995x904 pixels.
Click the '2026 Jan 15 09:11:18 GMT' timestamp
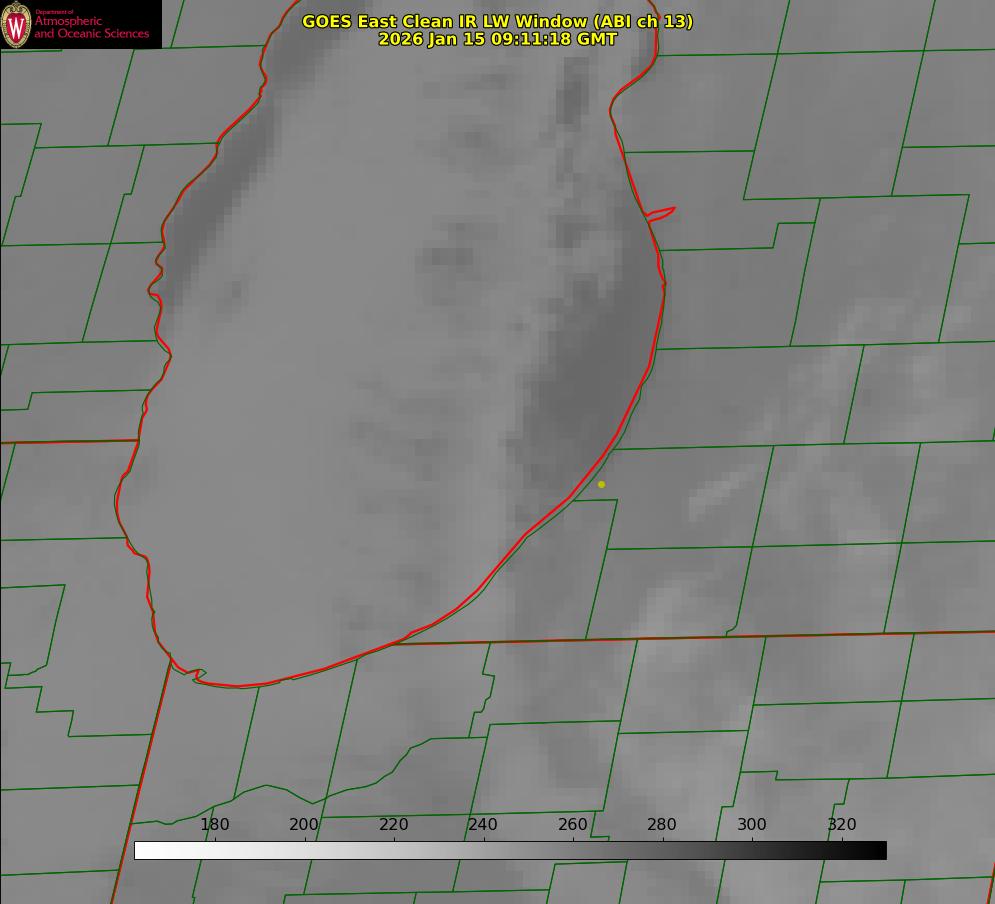click(497, 39)
